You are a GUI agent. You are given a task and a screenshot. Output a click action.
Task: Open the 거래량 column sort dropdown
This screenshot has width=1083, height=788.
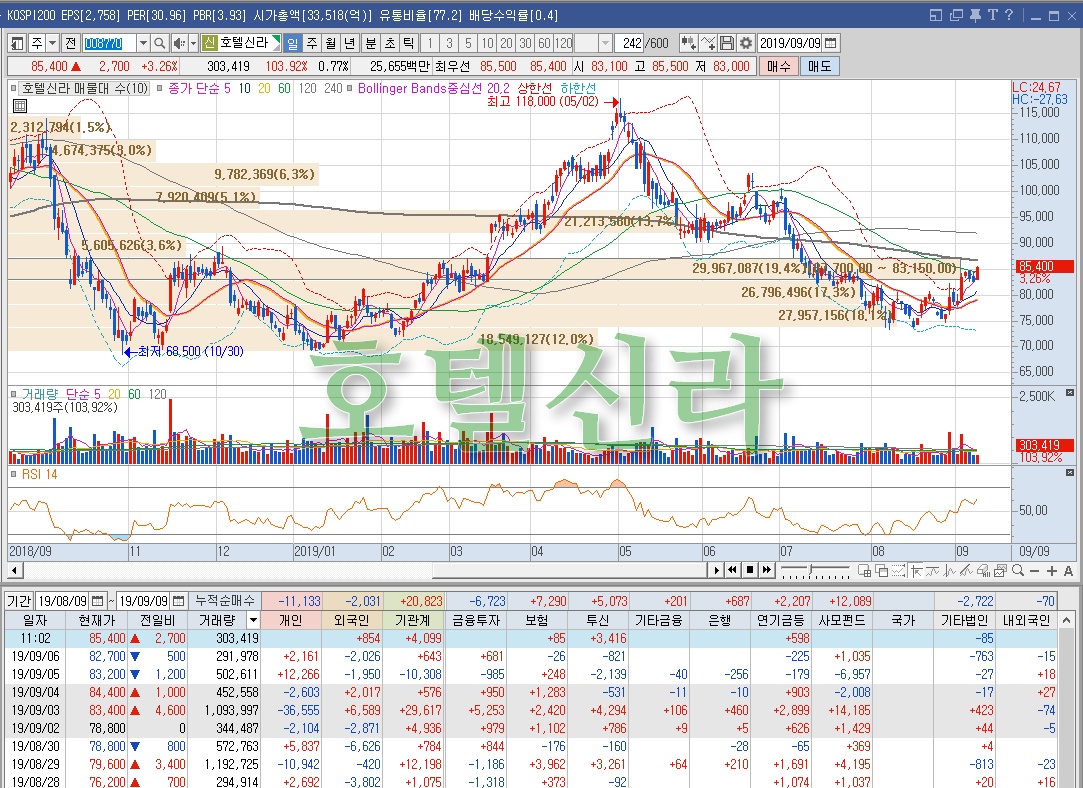tap(253, 620)
